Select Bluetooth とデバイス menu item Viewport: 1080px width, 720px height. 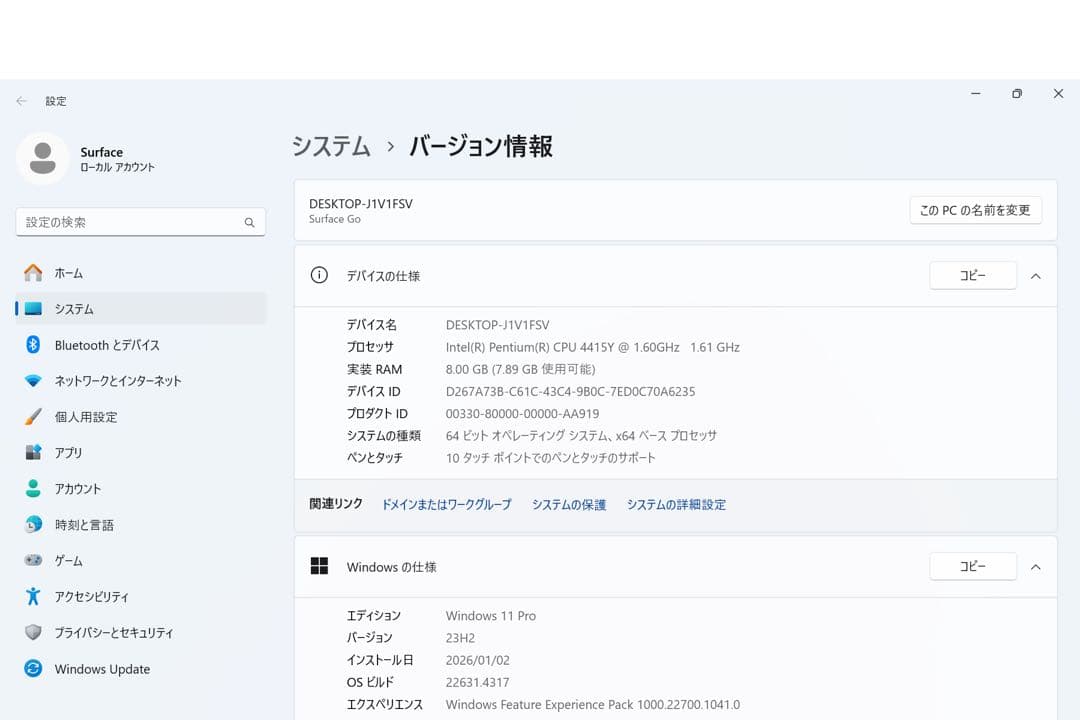click(x=141, y=344)
